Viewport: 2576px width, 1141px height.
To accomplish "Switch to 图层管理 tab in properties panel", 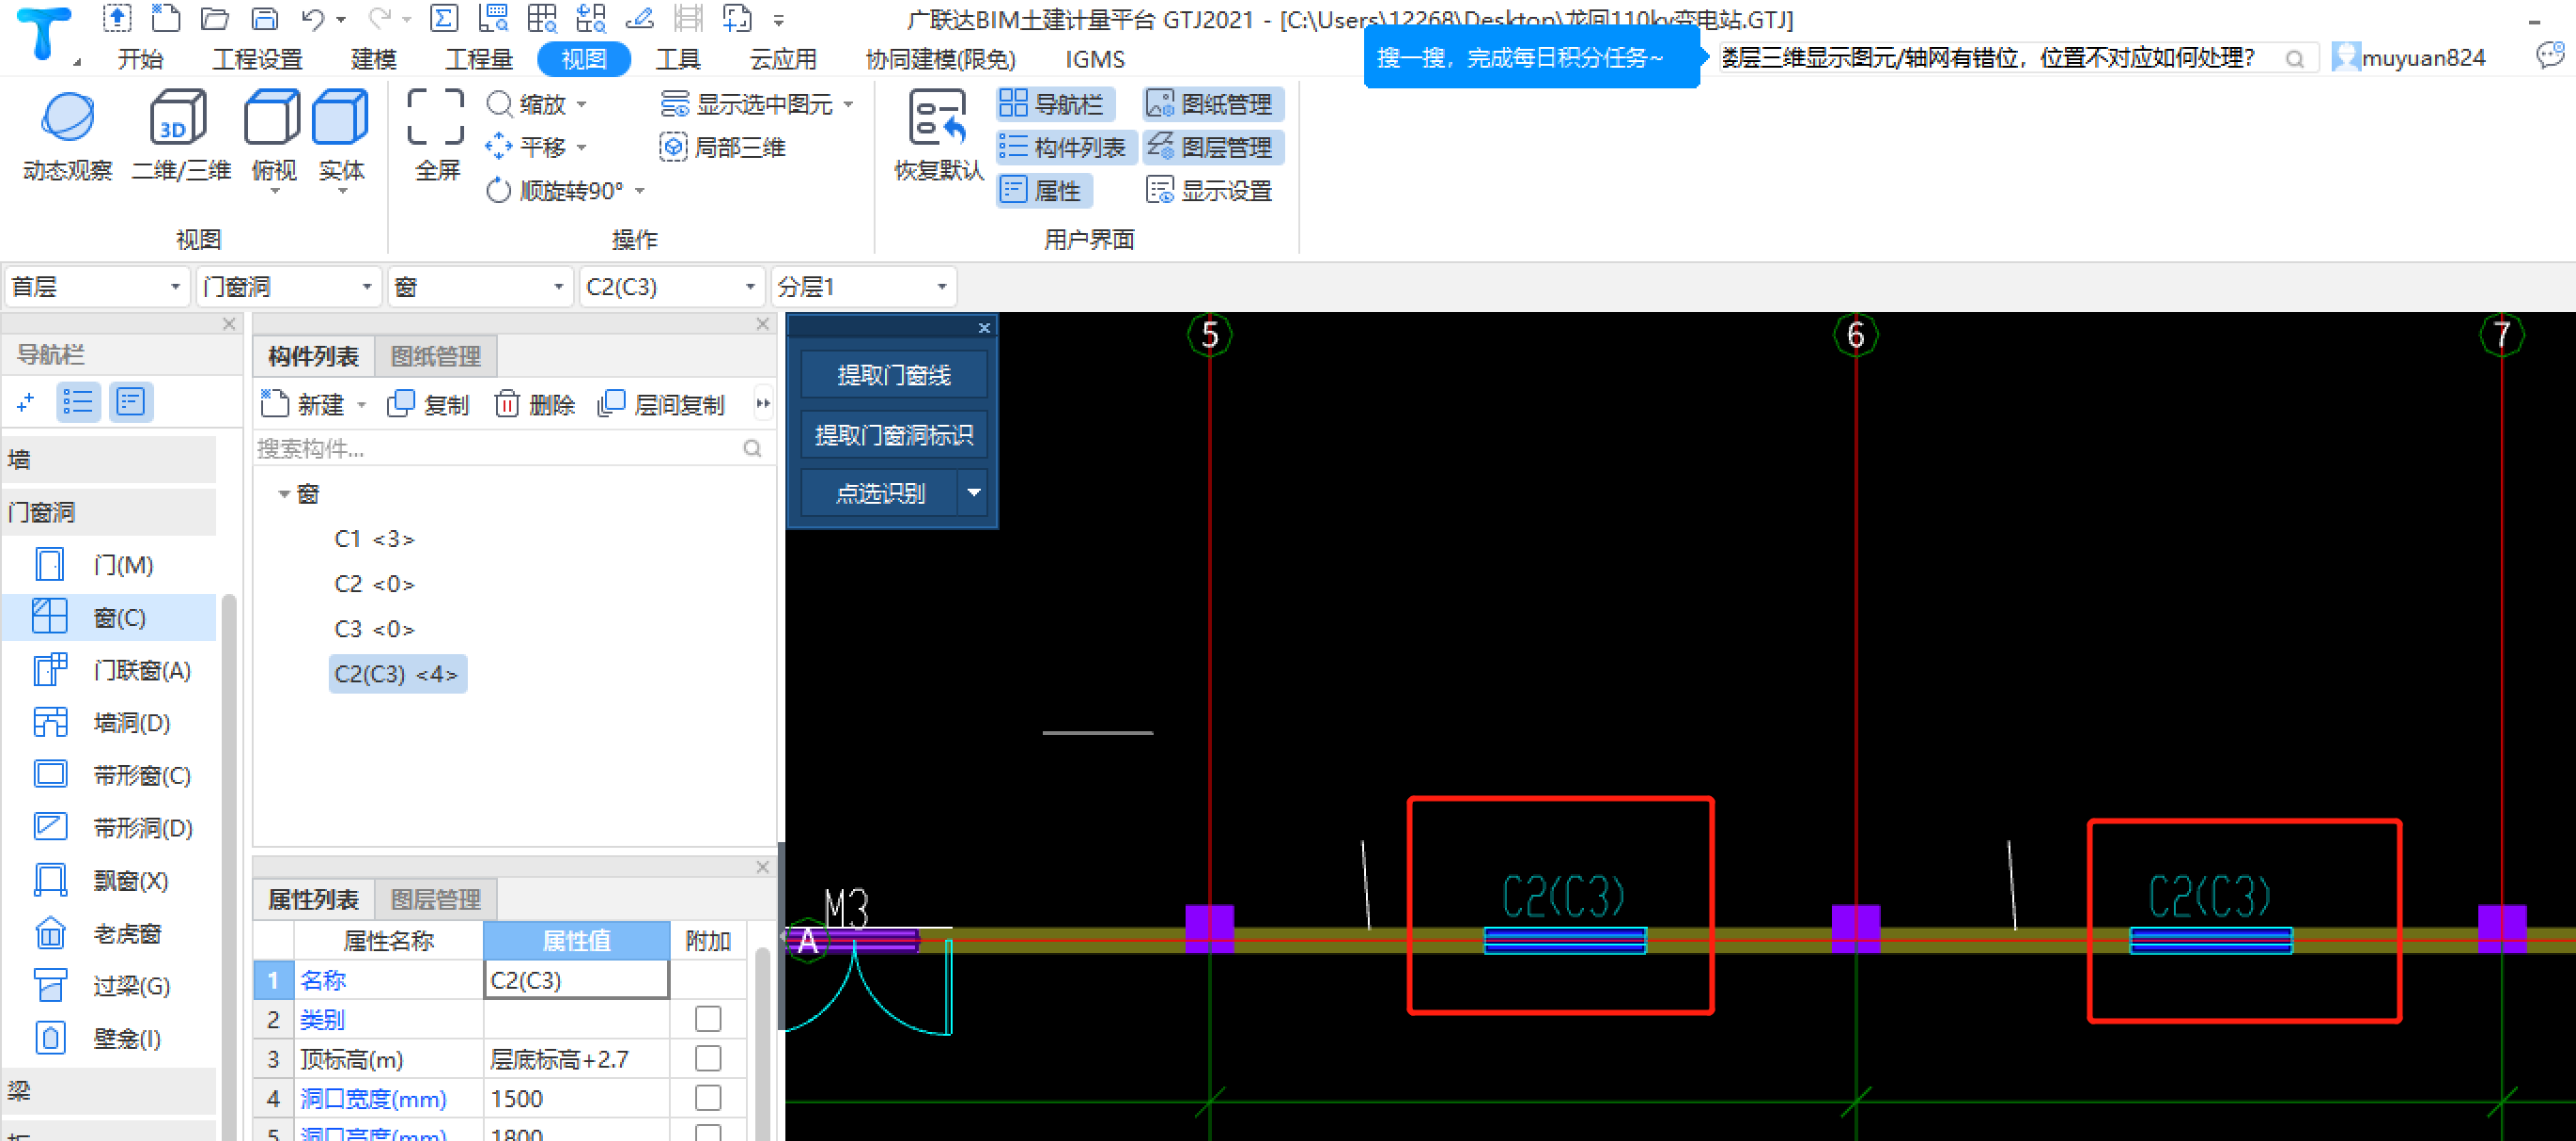I will point(436,899).
